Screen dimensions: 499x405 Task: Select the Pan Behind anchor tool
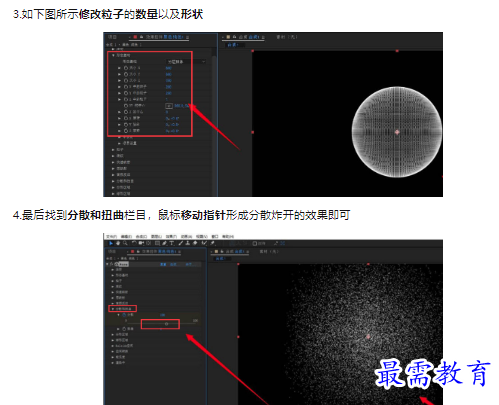pyautogui.click(x=149, y=243)
